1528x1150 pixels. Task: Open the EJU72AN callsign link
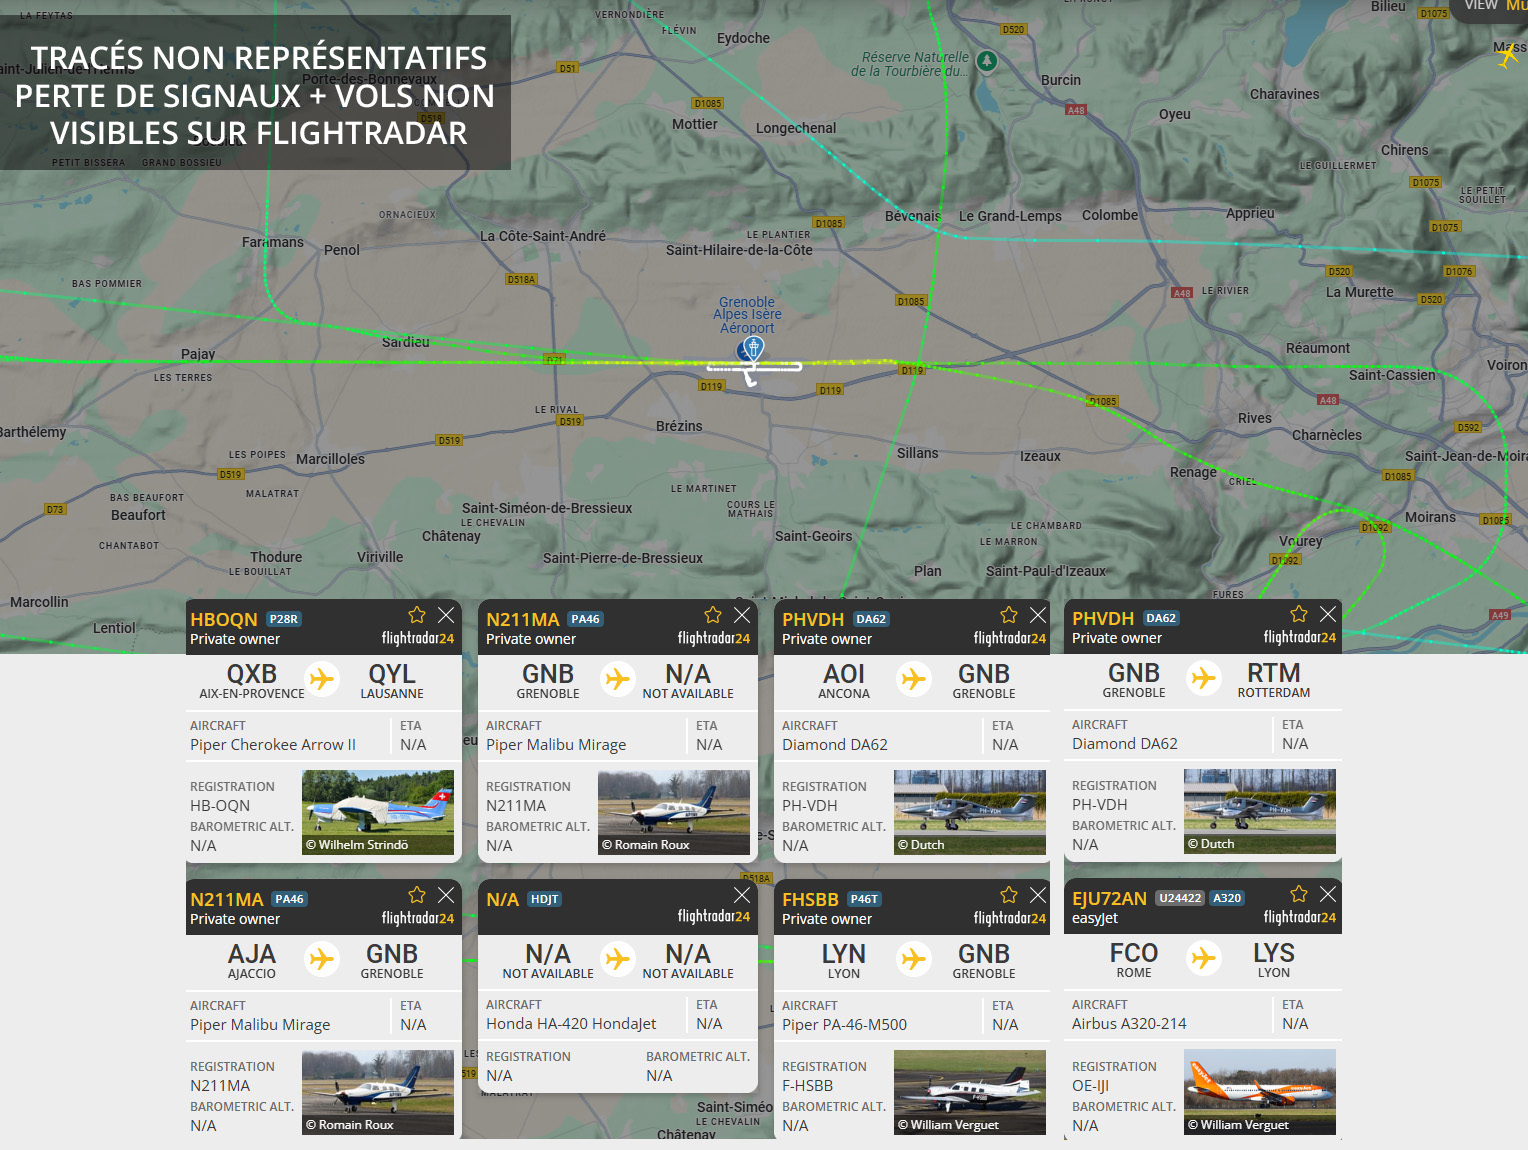pyautogui.click(x=1109, y=898)
